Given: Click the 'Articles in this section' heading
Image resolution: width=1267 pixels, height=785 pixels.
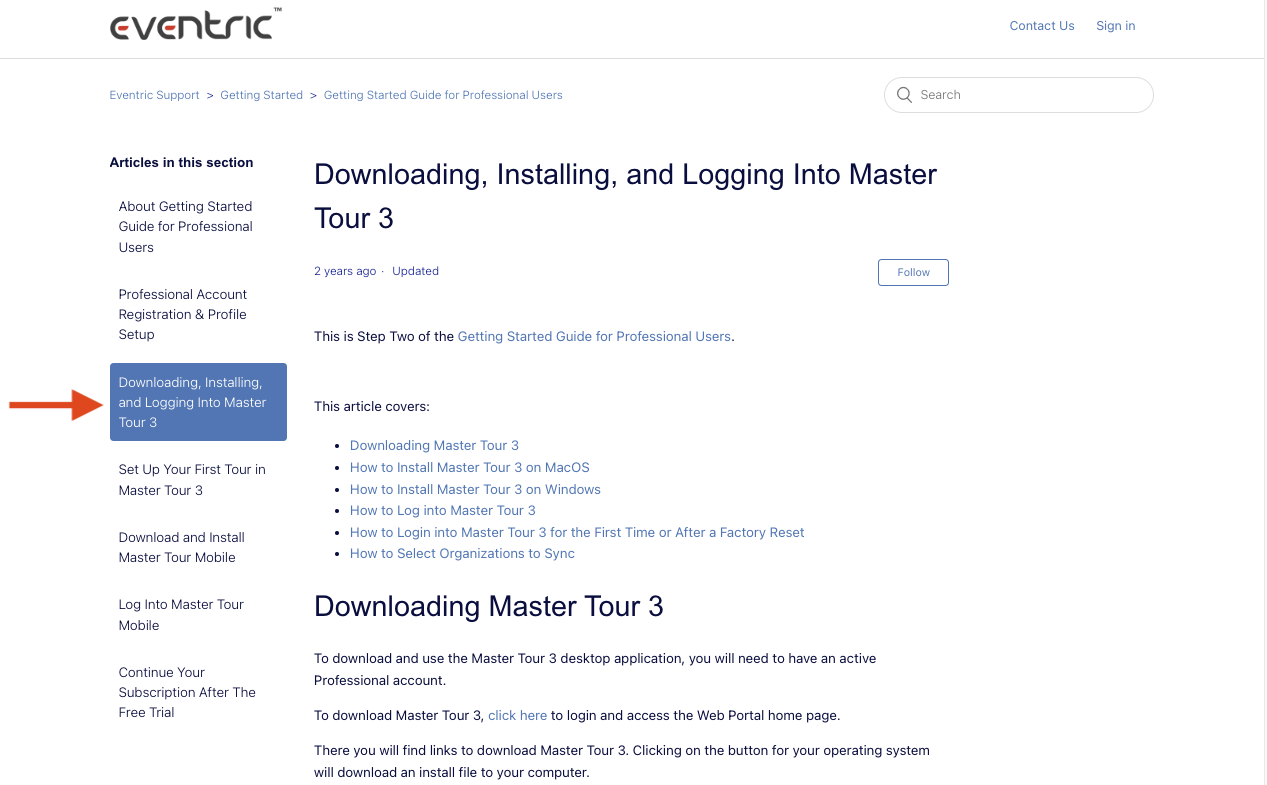Looking at the screenshot, I should click(181, 163).
